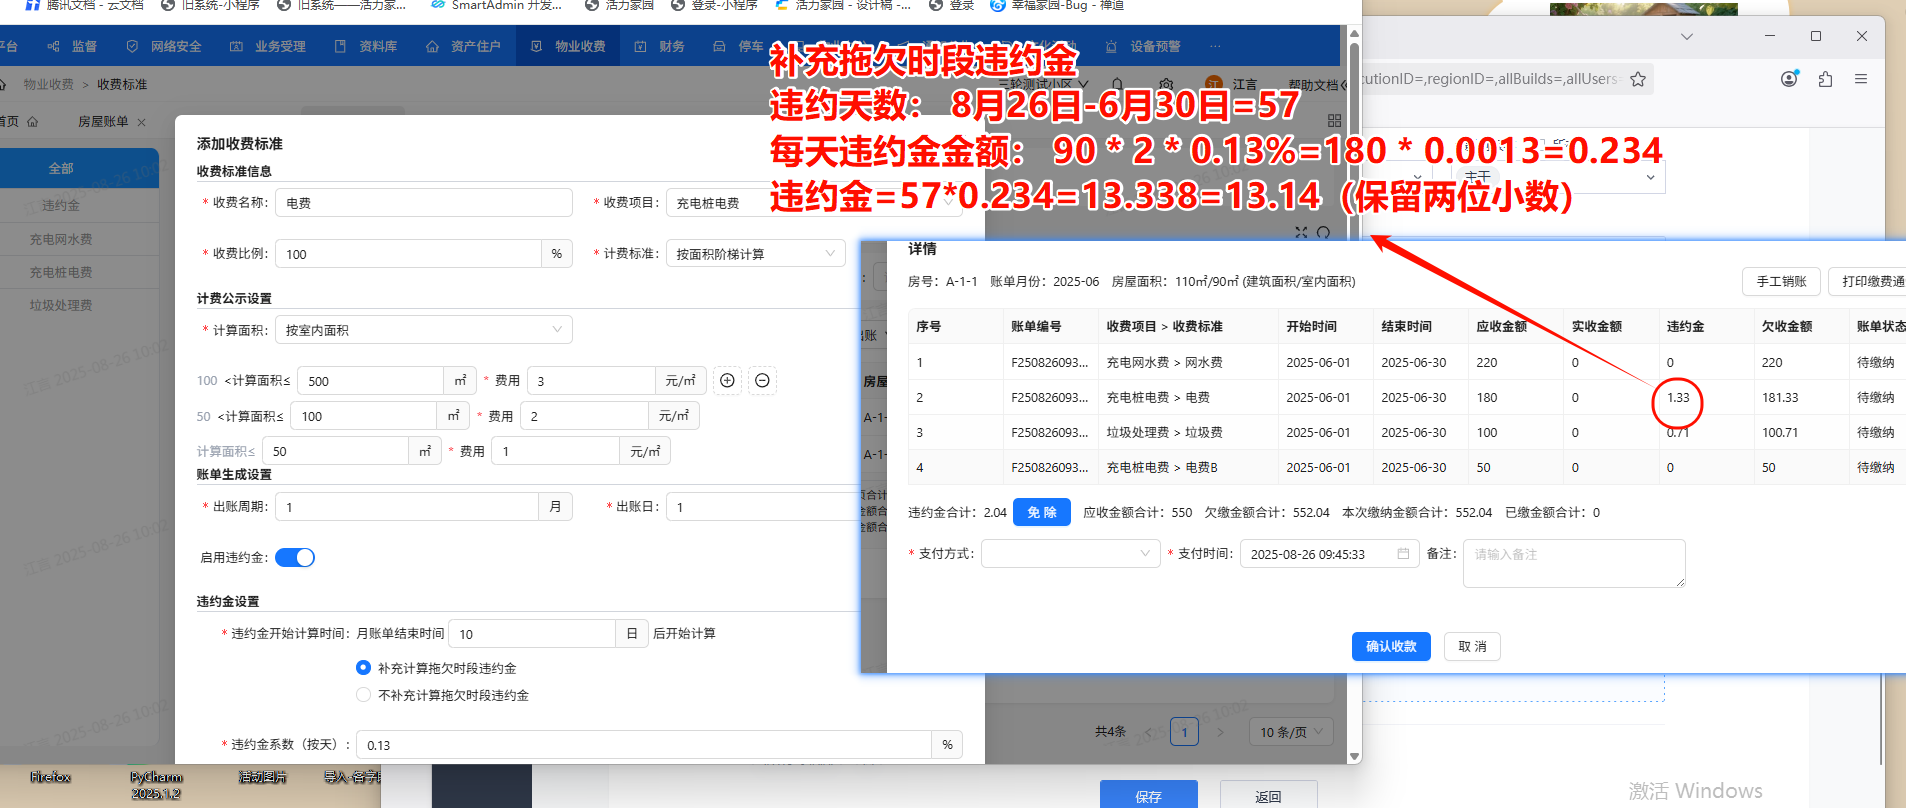This screenshot has width=1906, height=808.
Task: Click the 物业收费 breadcrumb link
Action: point(48,84)
